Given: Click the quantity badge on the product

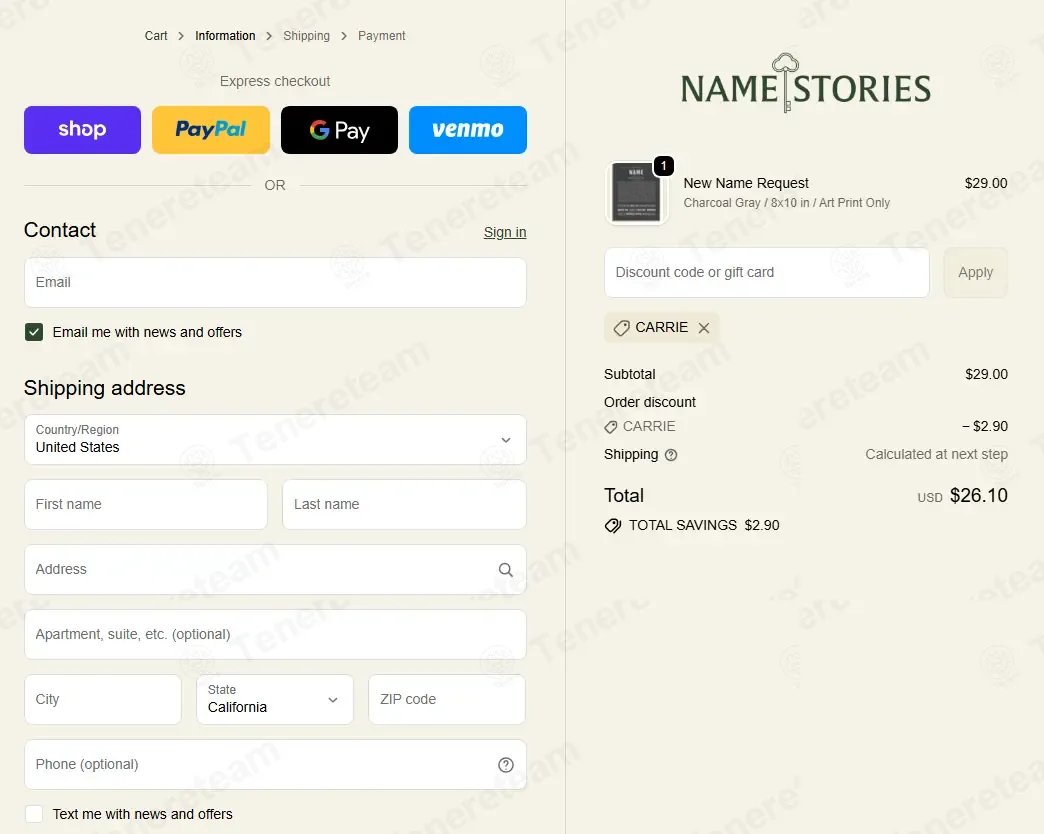Looking at the screenshot, I should (664, 166).
